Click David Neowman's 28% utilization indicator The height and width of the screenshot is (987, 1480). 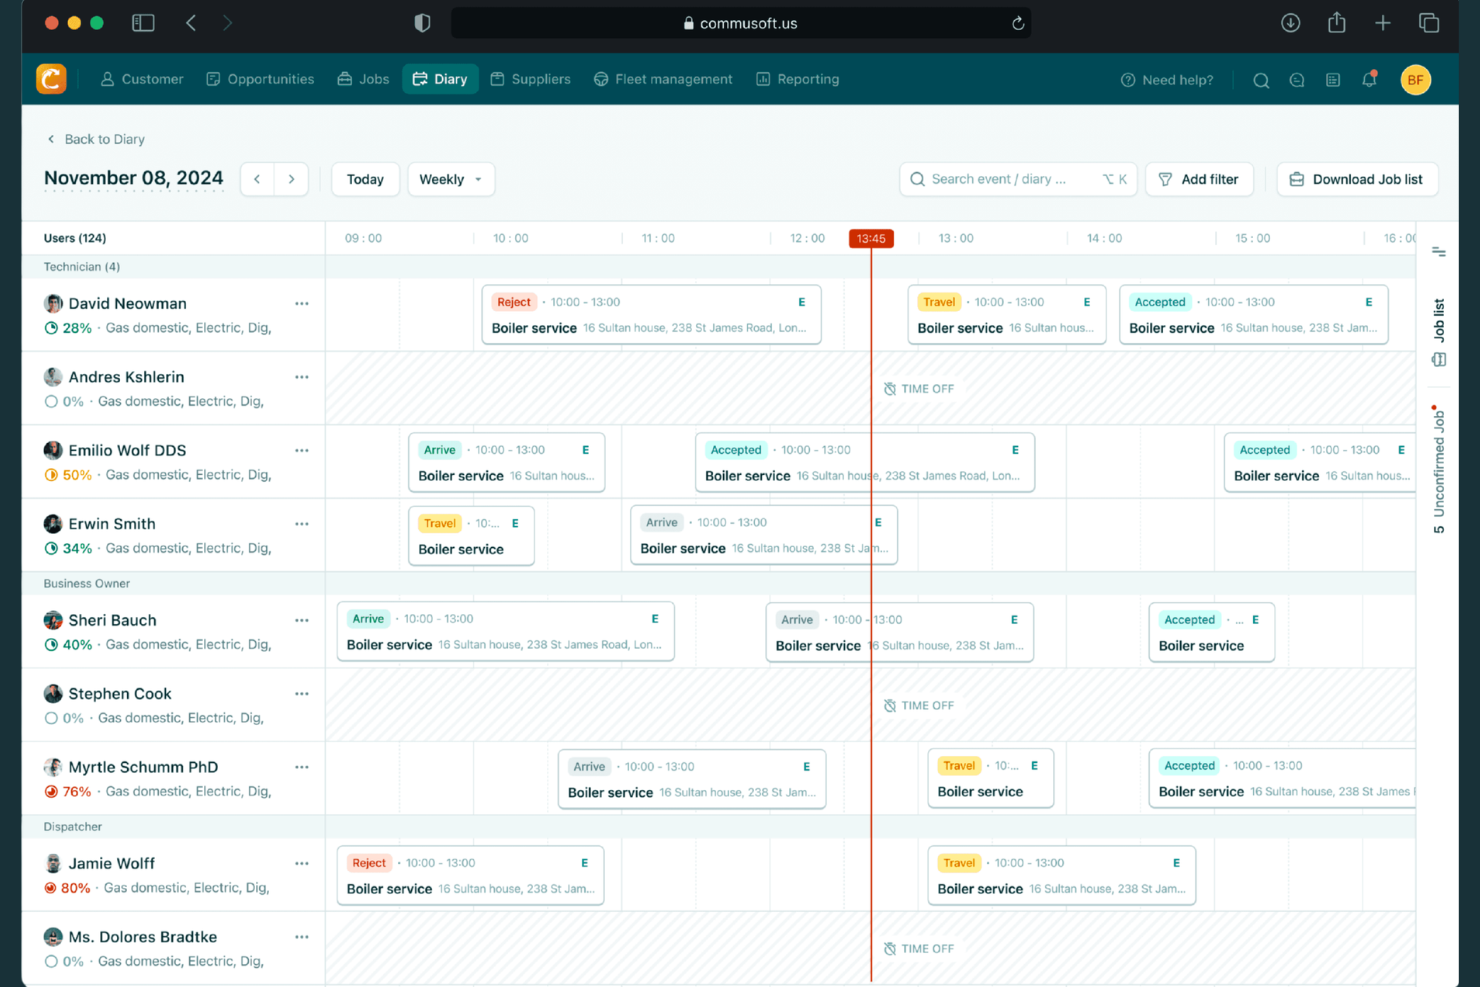coord(68,328)
